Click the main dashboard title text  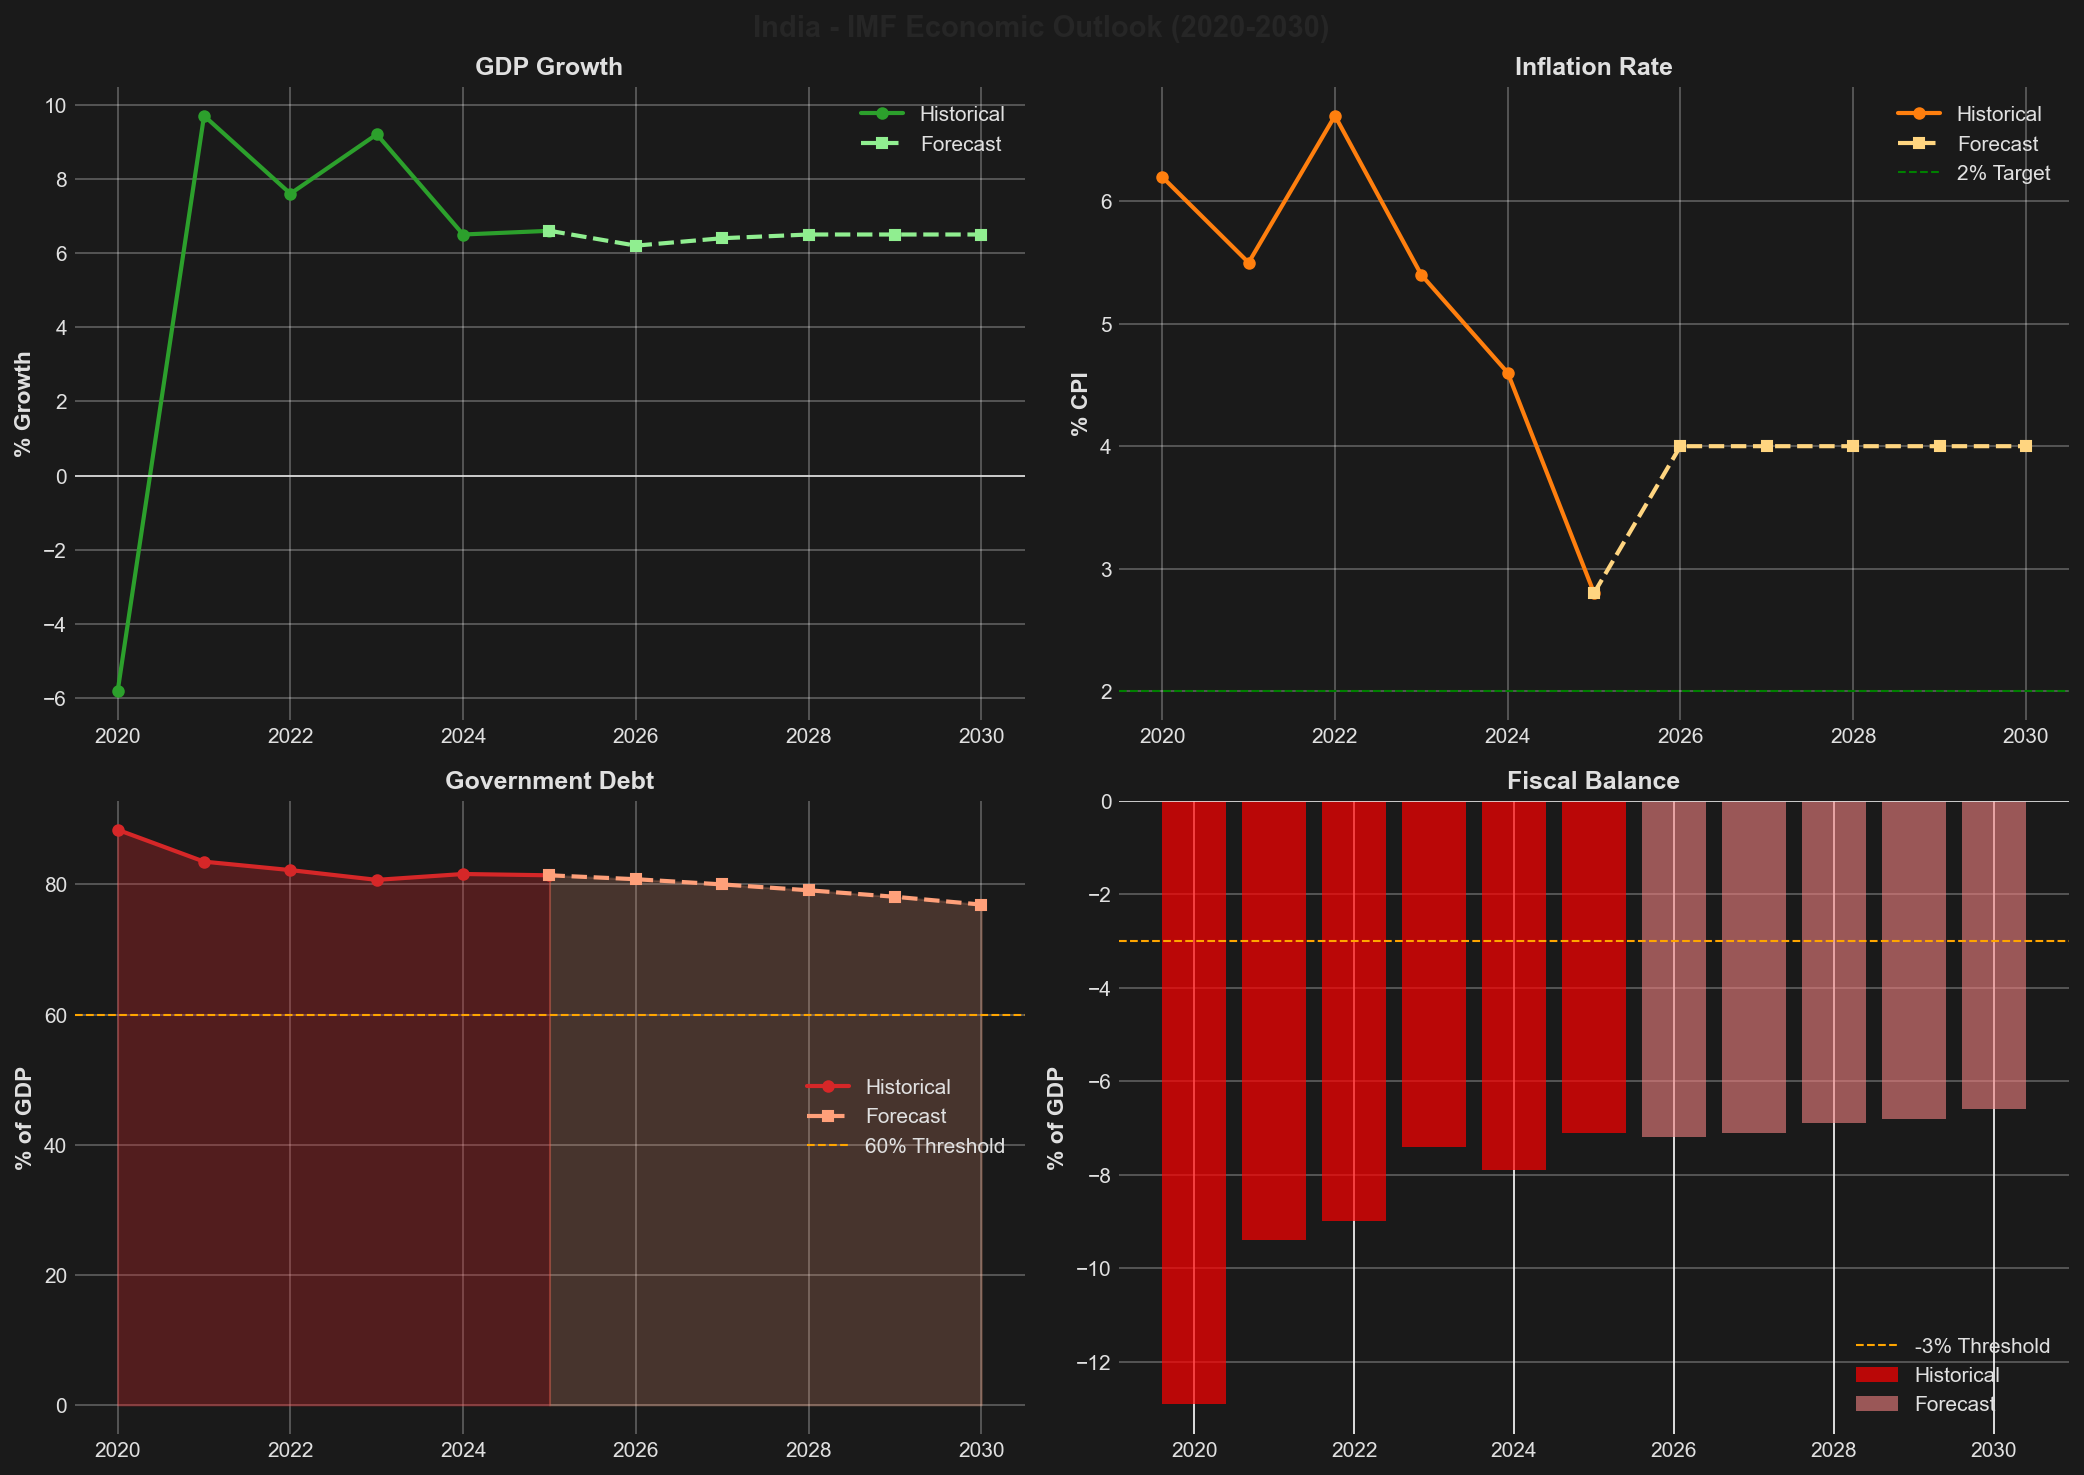tap(1041, 27)
